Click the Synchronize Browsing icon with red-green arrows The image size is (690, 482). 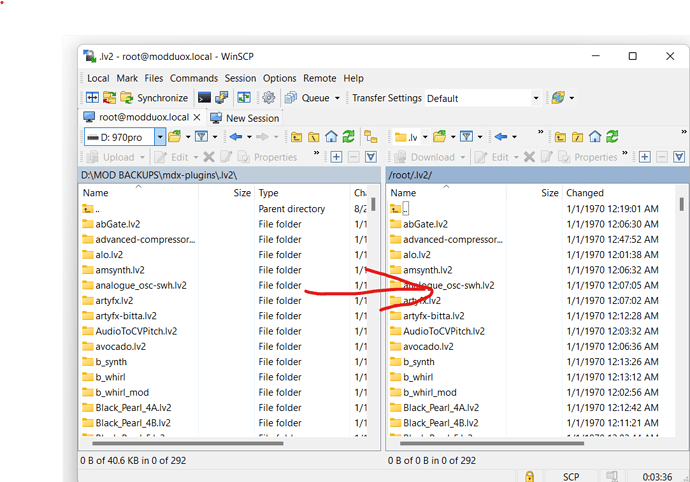point(109,98)
